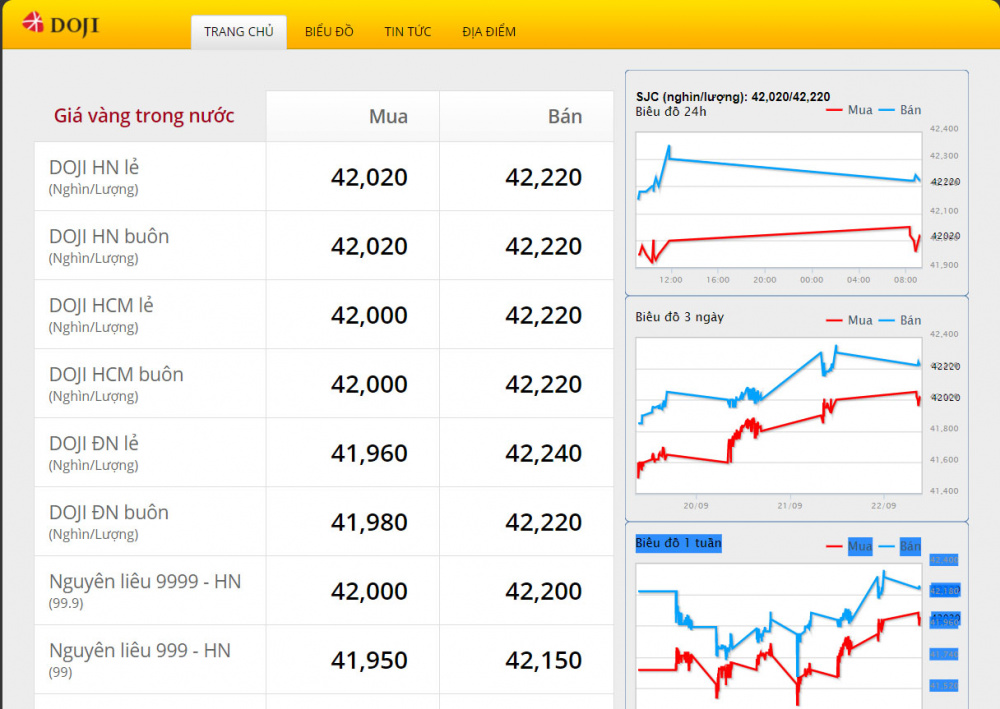Click the DOJI logo
1000x709 pixels.
click(x=61, y=24)
